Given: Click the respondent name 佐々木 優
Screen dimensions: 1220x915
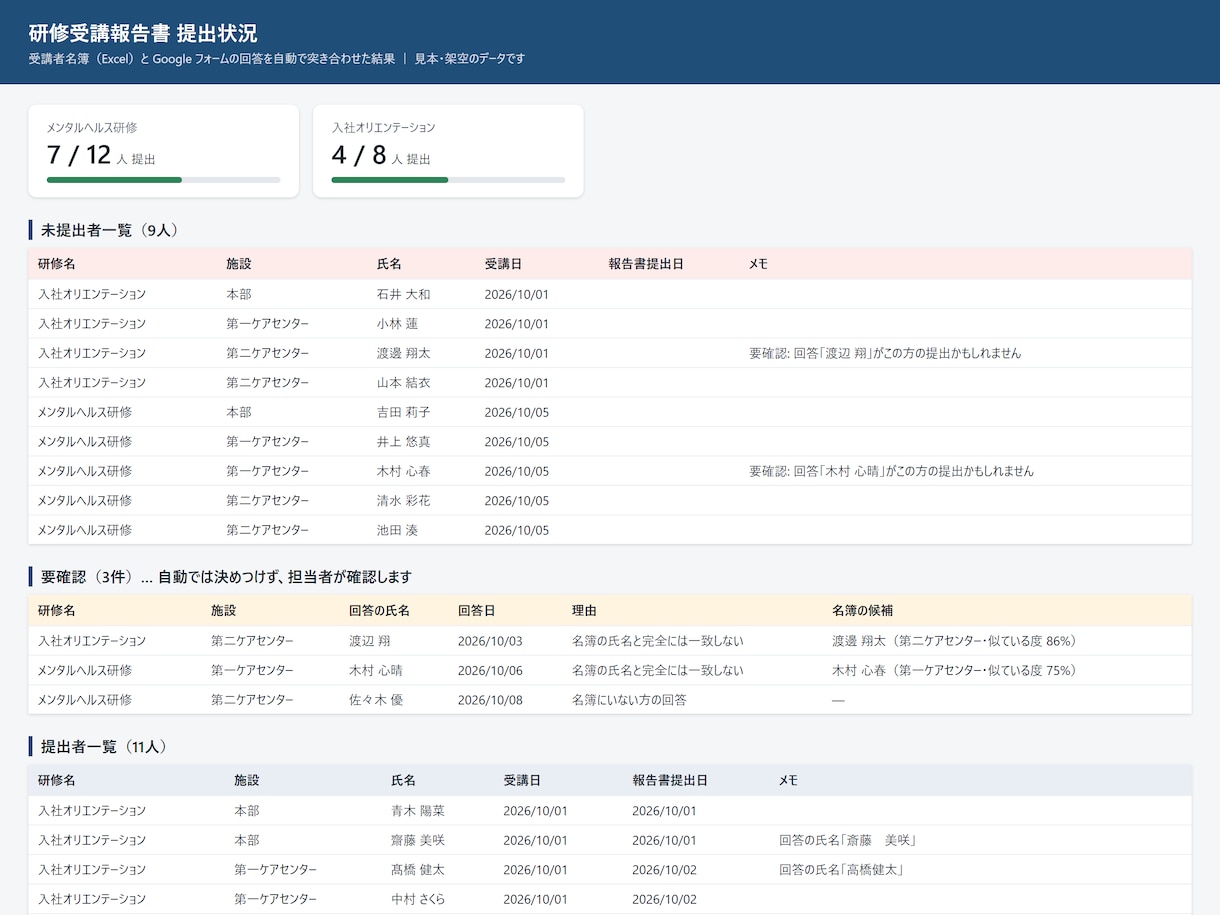Looking at the screenshot, I should click(376, 700).
